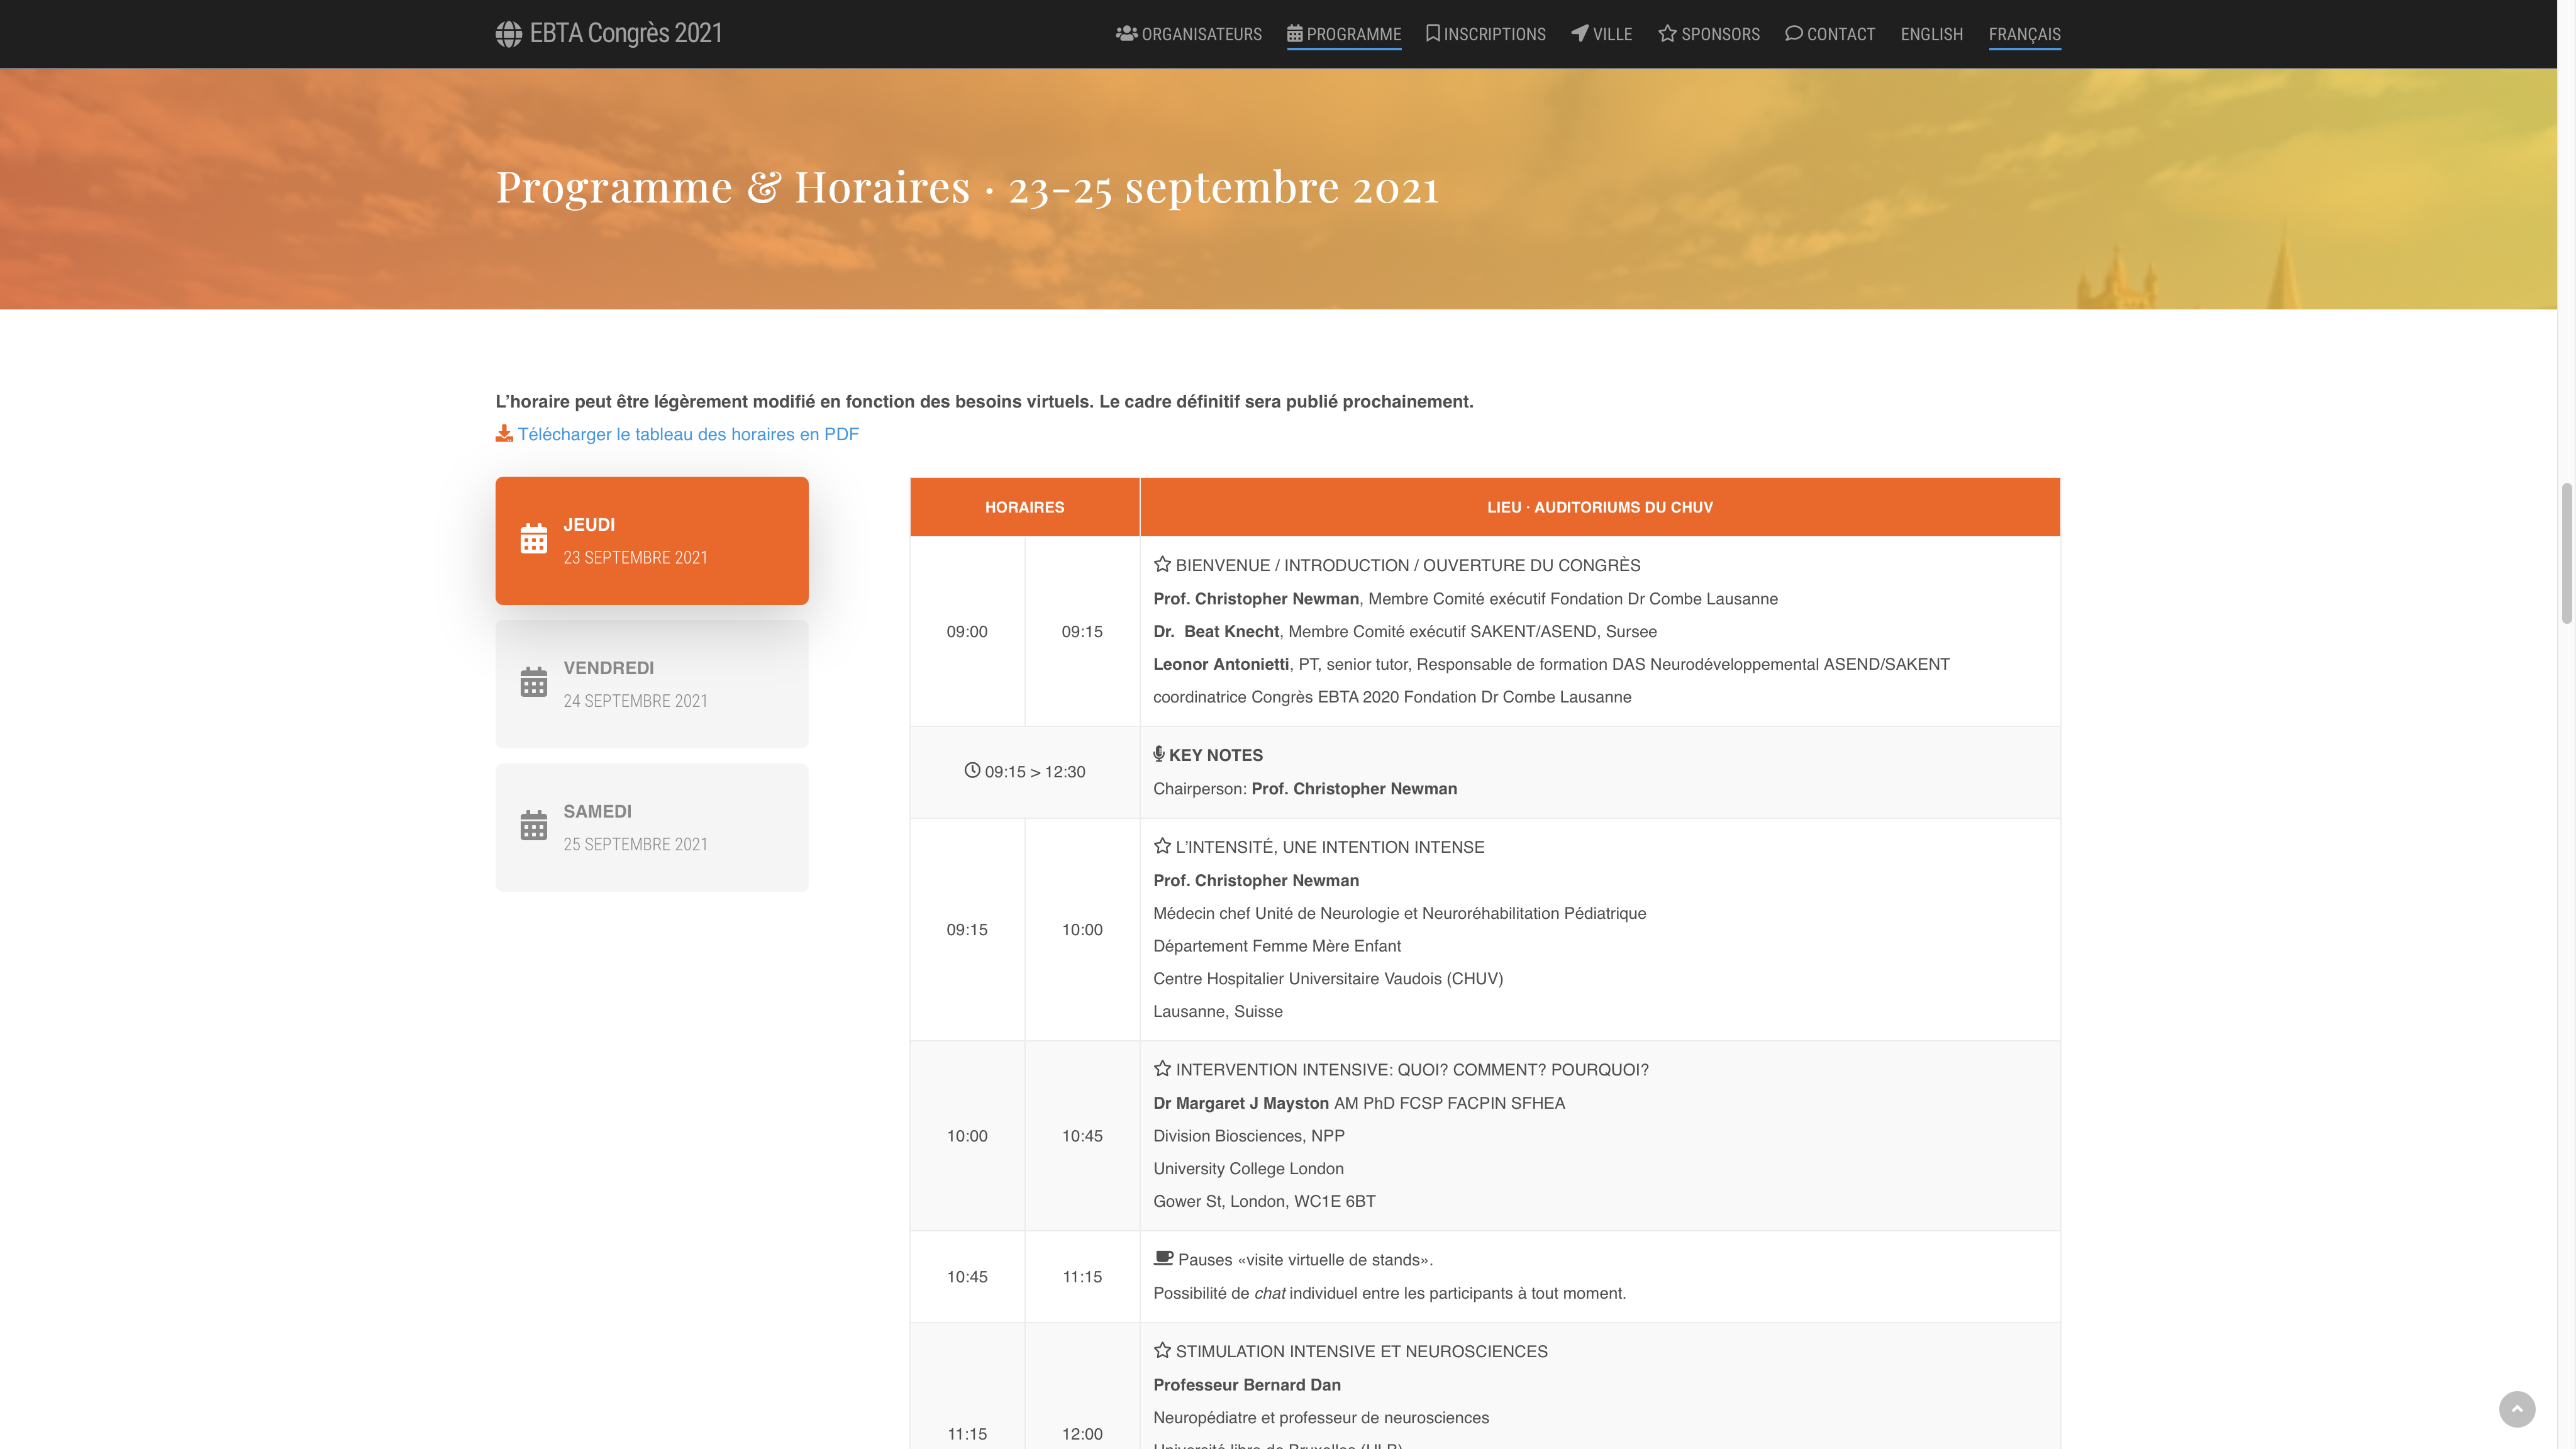Click the bookmark icon next to Inscriptions

coord(1432,34)
